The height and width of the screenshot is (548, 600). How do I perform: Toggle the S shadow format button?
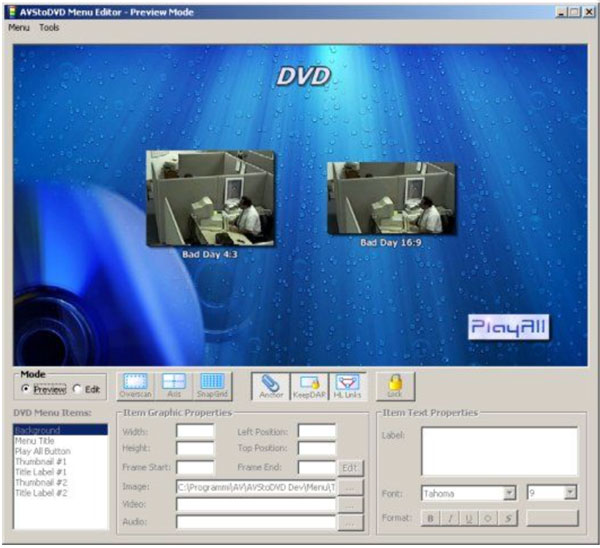pyautogui.click(x=508, y=518)
